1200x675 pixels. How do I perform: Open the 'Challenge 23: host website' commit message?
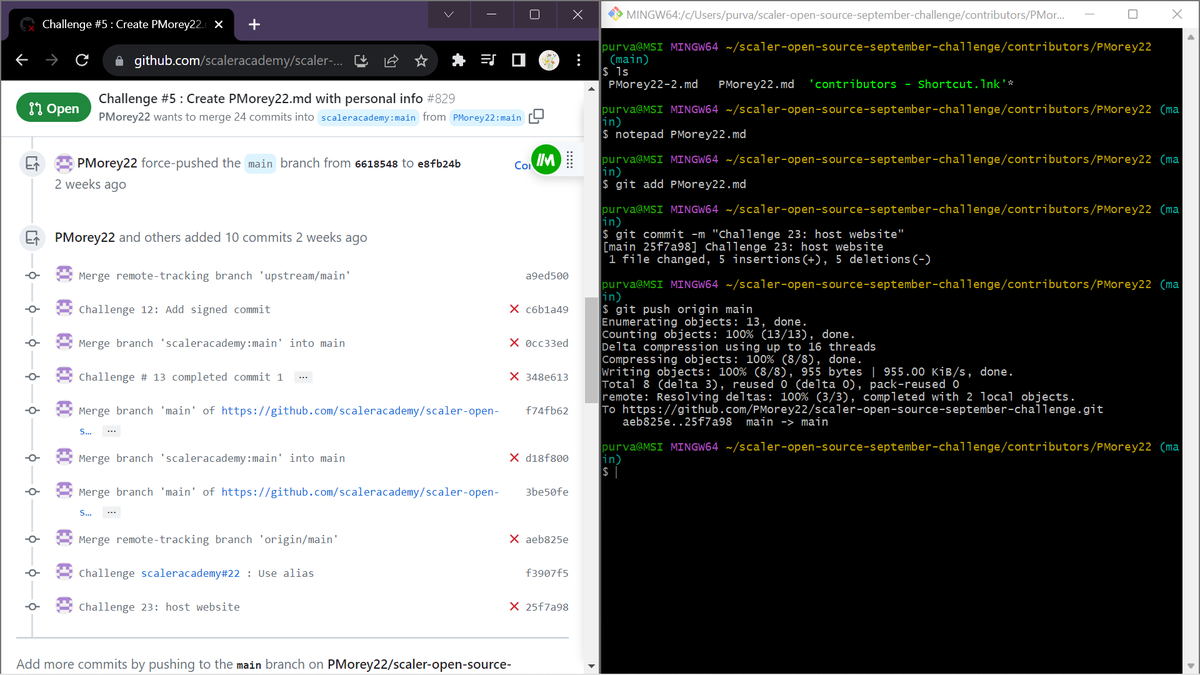[x=159, y=607]
